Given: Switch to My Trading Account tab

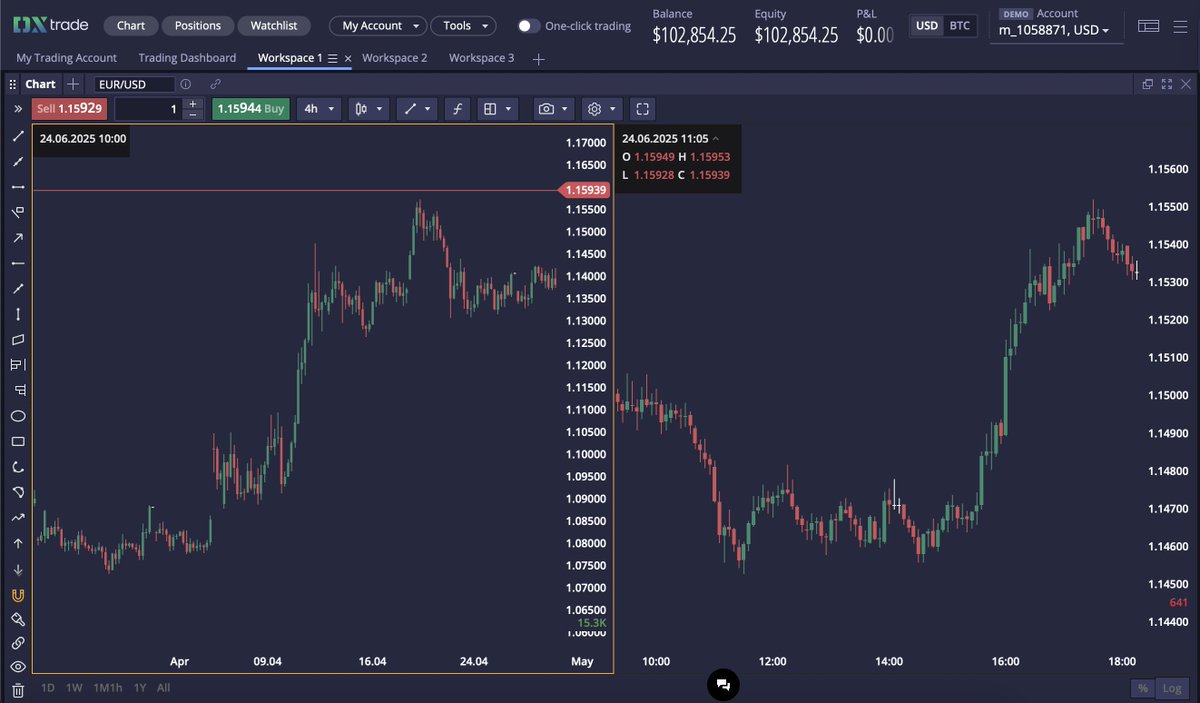Looking at the screenshot, I should 66,58.
